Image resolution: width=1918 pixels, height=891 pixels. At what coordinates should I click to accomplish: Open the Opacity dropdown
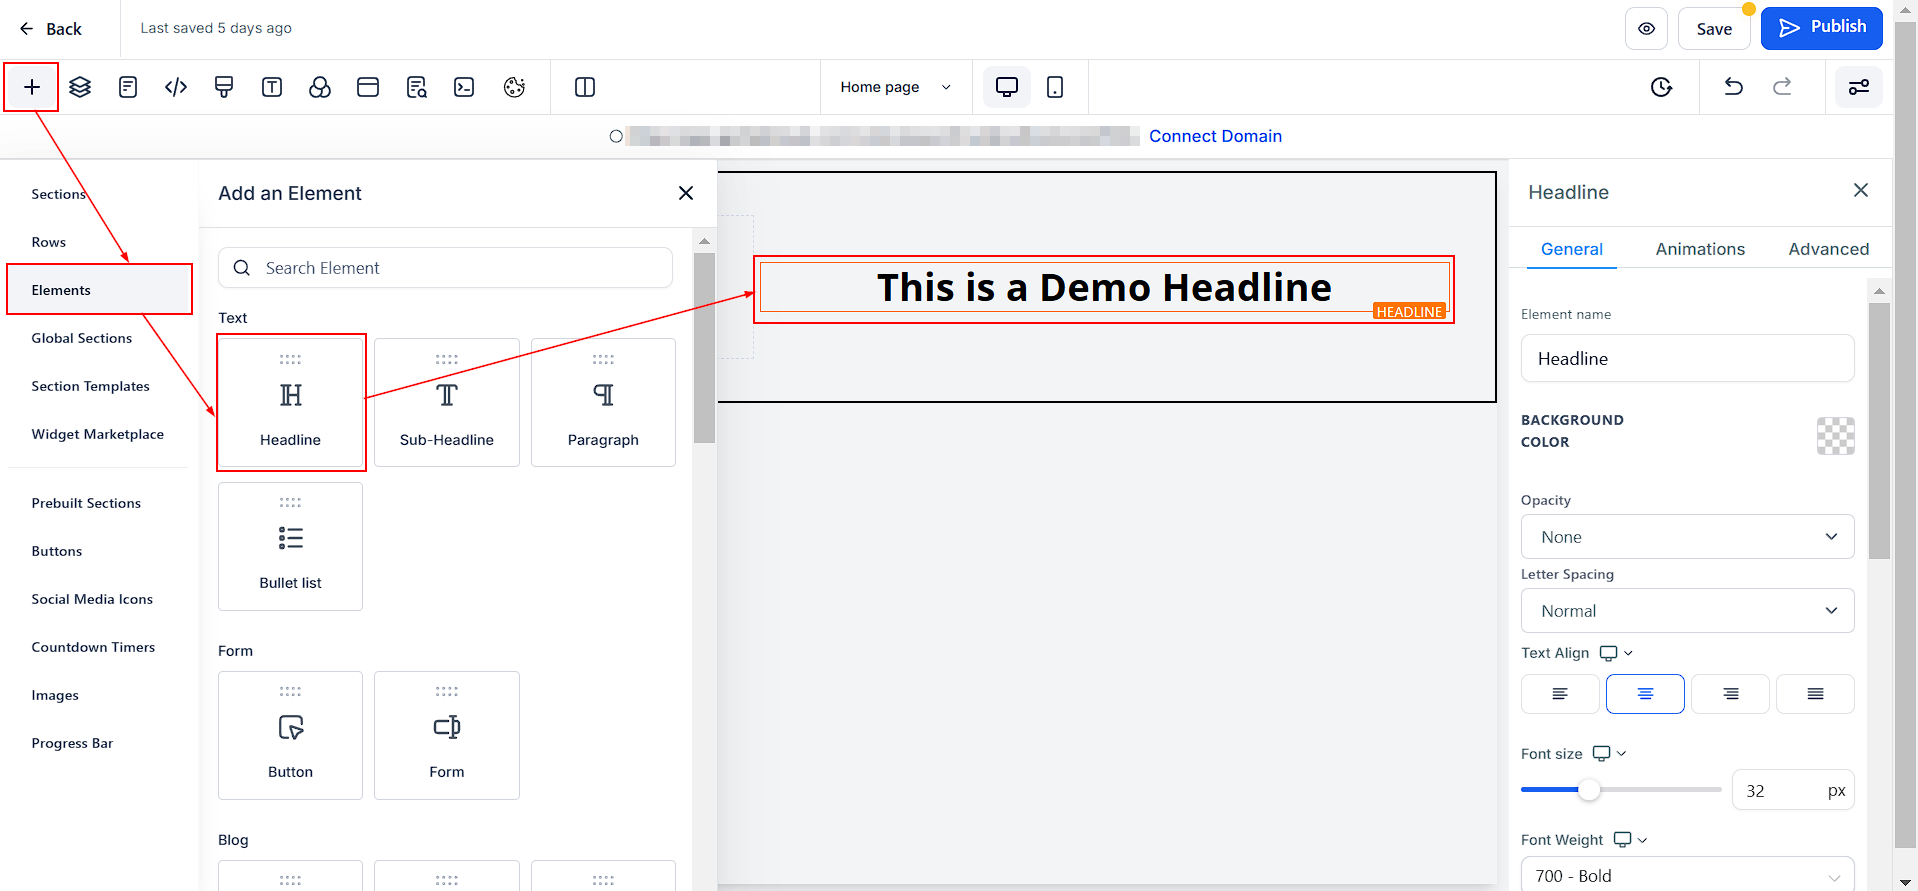pyautogui.click(x=1687, y=537)
